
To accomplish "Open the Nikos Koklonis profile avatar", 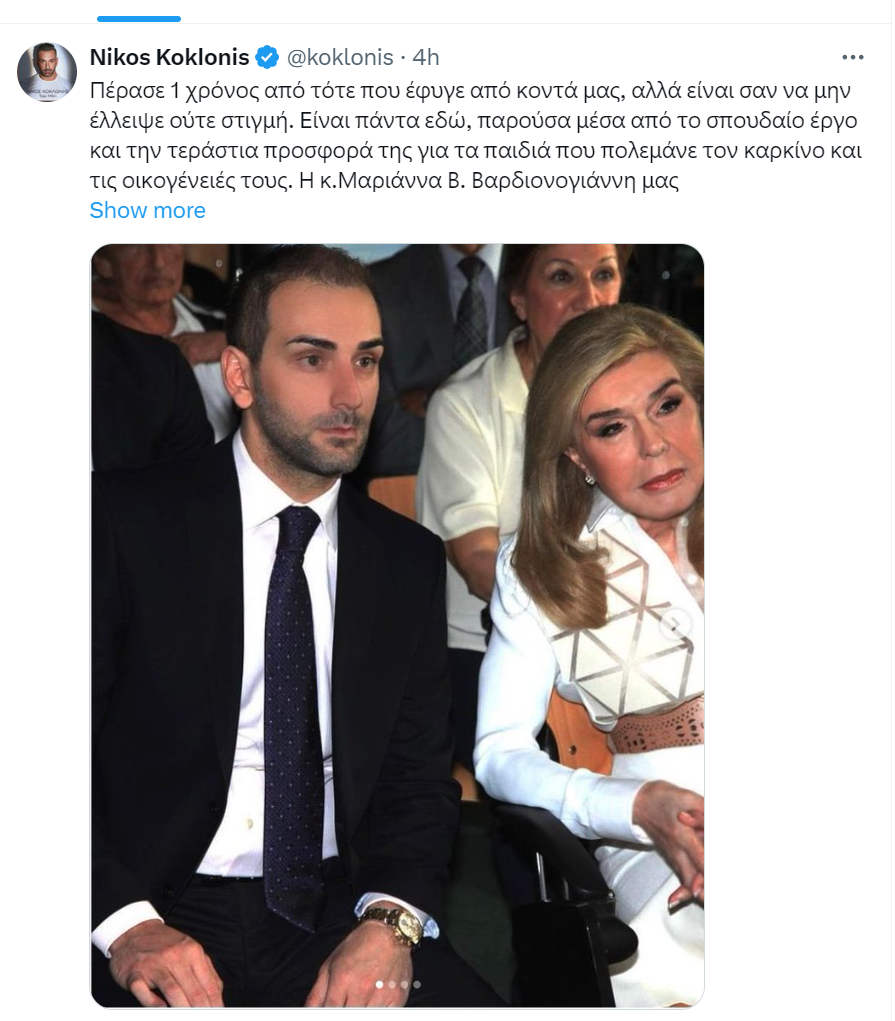I will (47, 72).
